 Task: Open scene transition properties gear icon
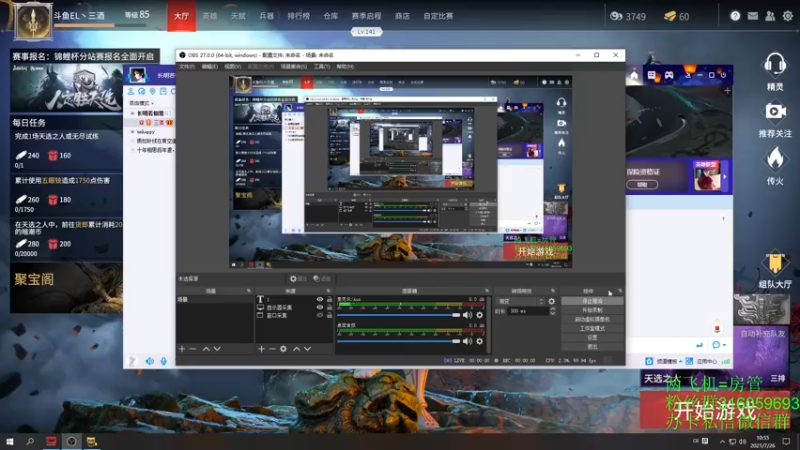tap(552, 302)
